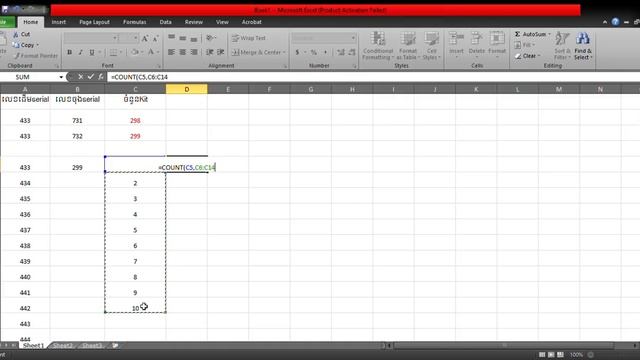Switch to Sheet2 tab
Screen dimensions: 640x360
coord(62,346)
